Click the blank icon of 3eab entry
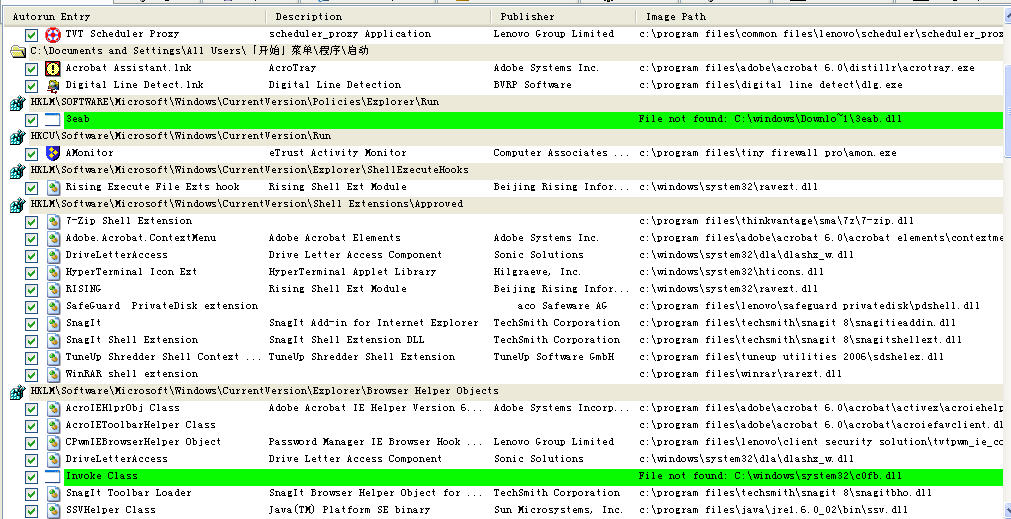 coord(54,120)
